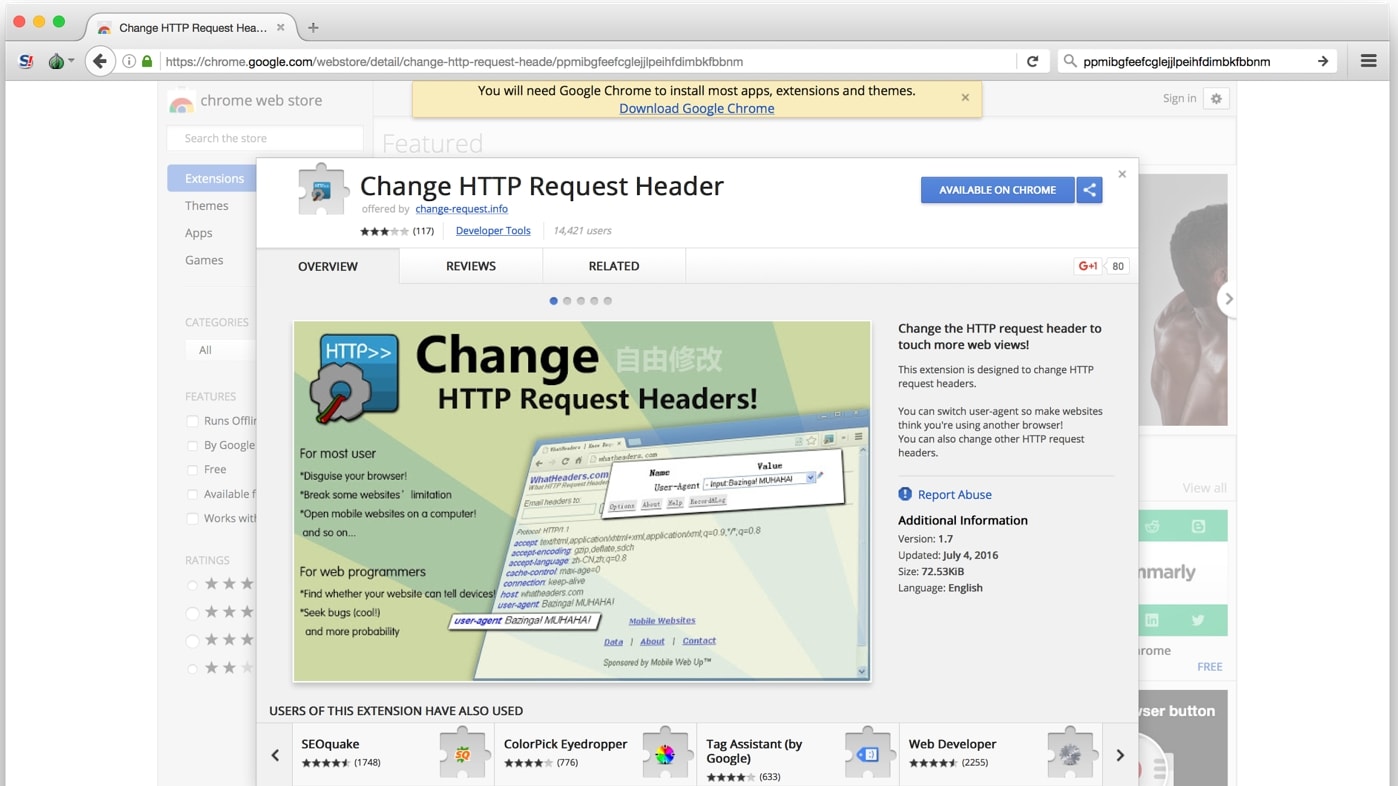The image size is (1398, 786).
Task: Dismiss the yellow Google Chrome notice banner
Action: pyautogui.click(x=965, y=98)
